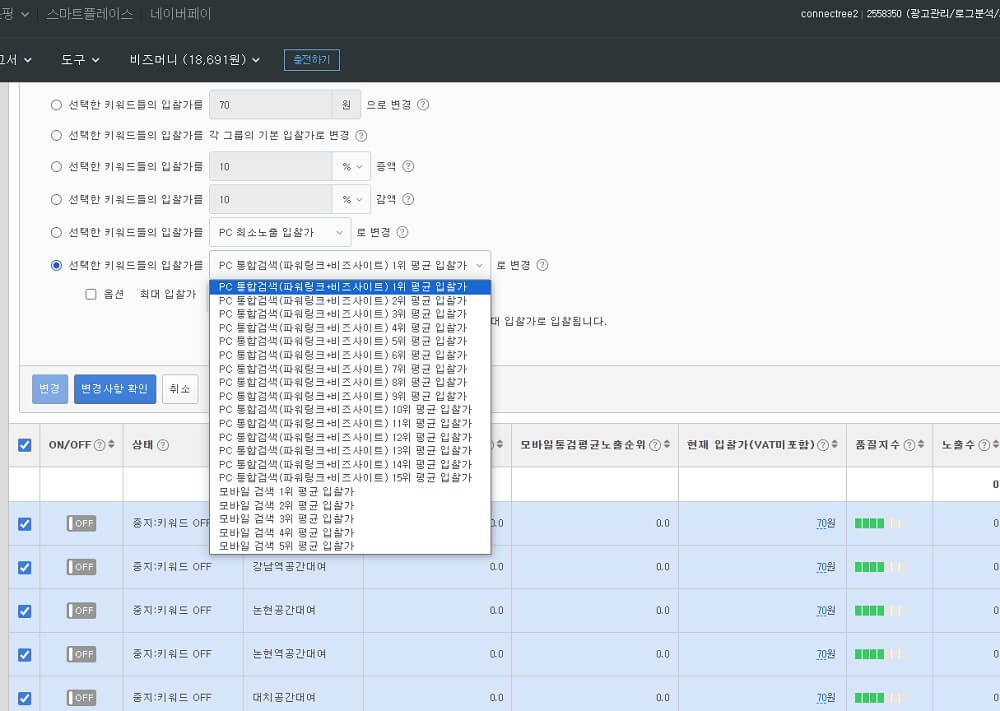Toggle the ON/OFF switch for 대치공간대여 keyword
Screen dimensions: 1000x711
[80, 697]
